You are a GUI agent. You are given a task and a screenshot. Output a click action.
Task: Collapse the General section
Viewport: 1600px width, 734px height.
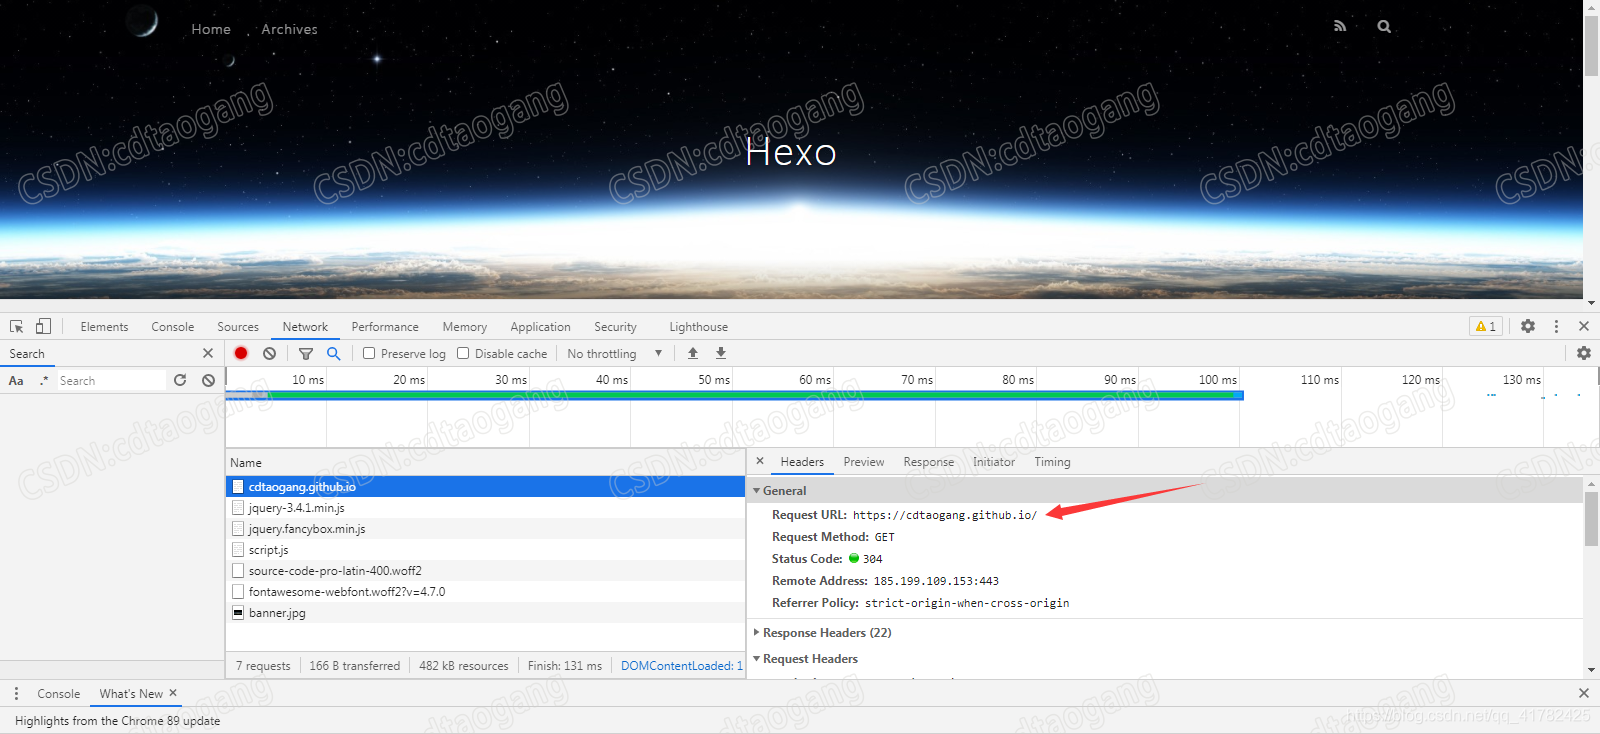tap(757, 491)
